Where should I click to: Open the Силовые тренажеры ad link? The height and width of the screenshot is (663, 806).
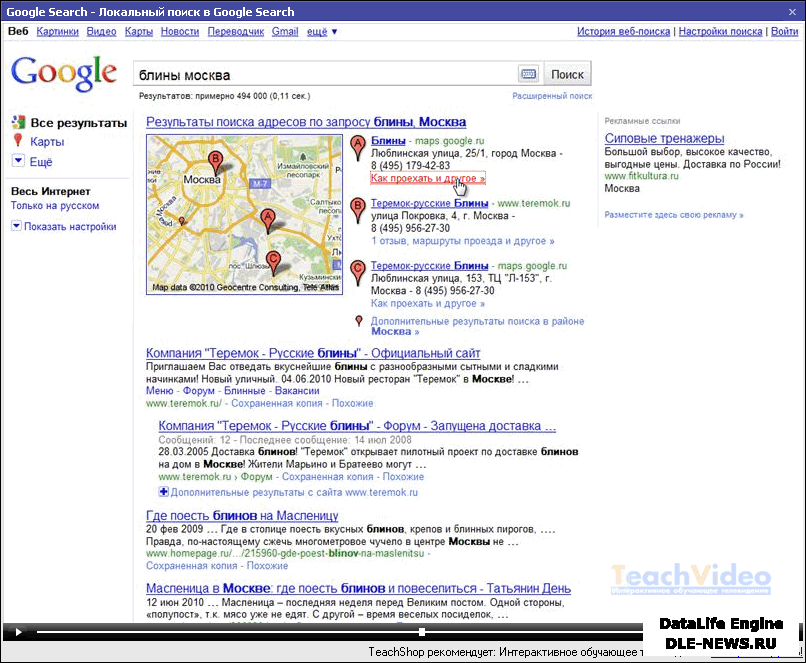coord(664,138)
